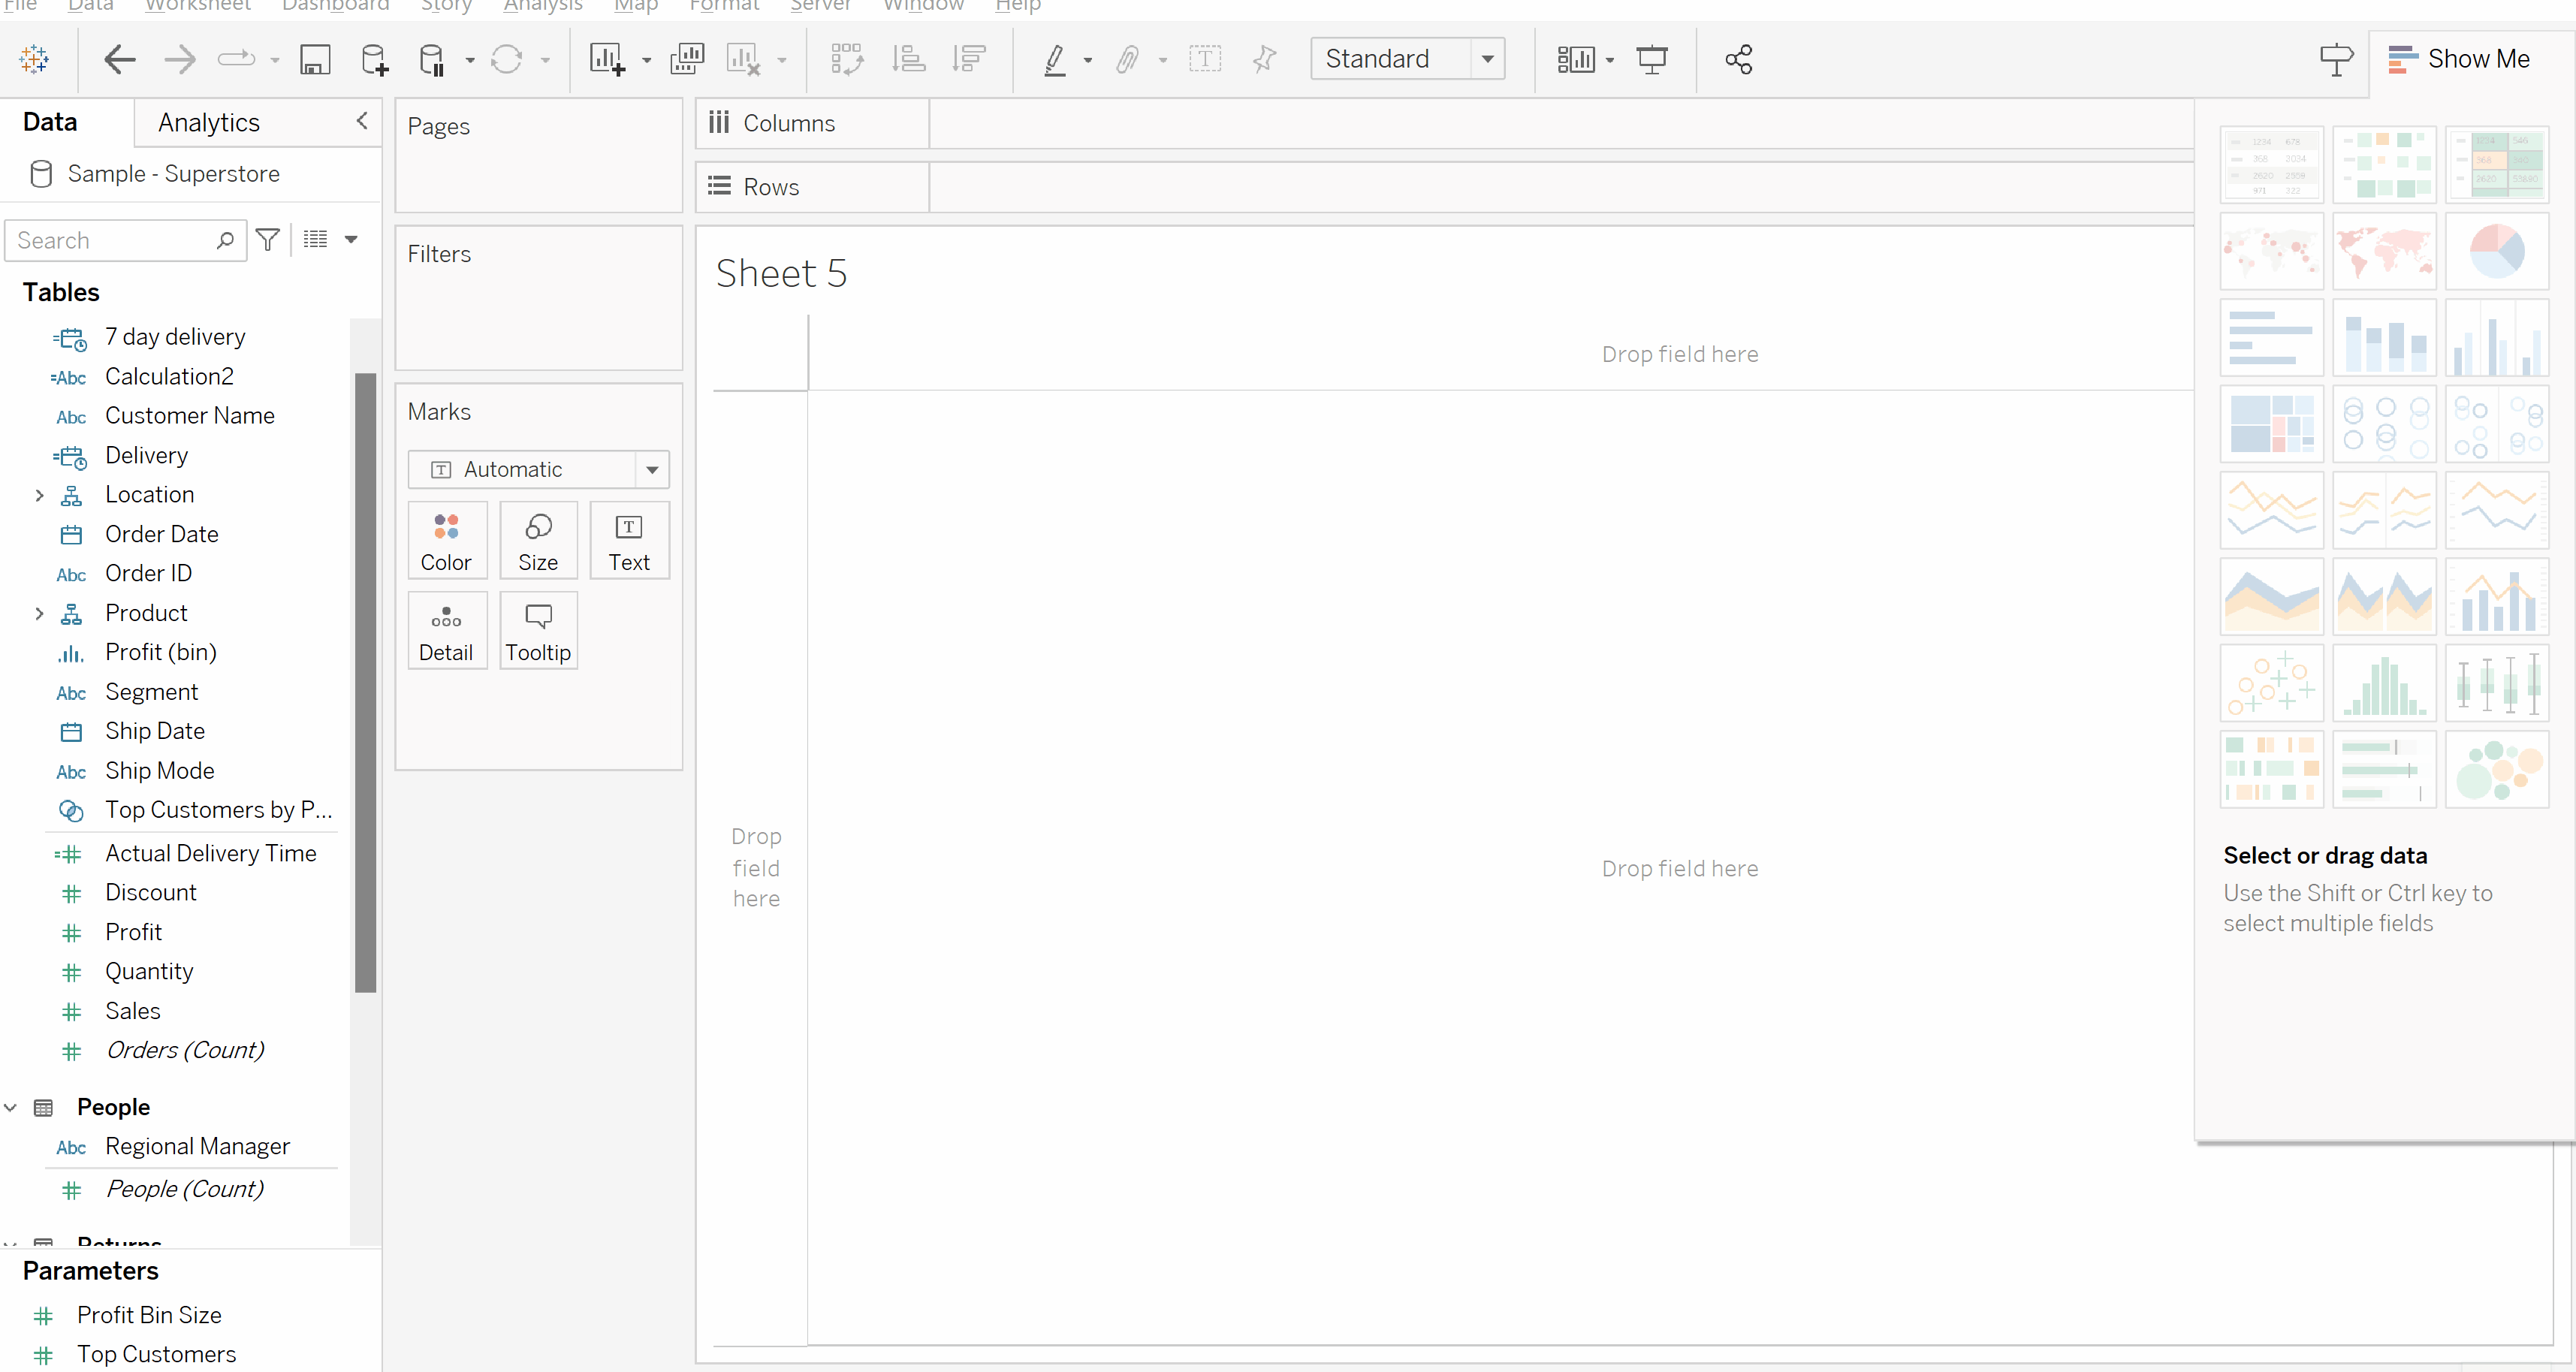
Task: Click the Undo back arrow
Action: coord(120,60)
